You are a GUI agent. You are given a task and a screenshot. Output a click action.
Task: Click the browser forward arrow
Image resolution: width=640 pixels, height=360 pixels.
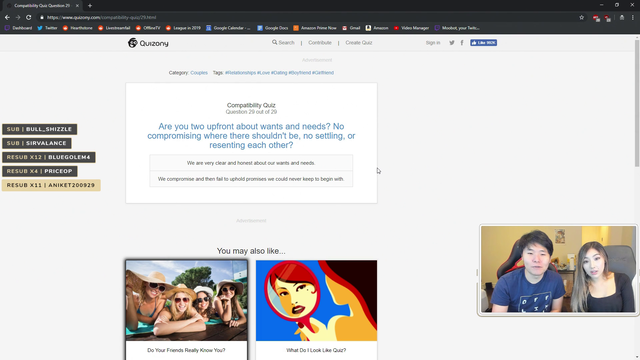click(18, 18)
